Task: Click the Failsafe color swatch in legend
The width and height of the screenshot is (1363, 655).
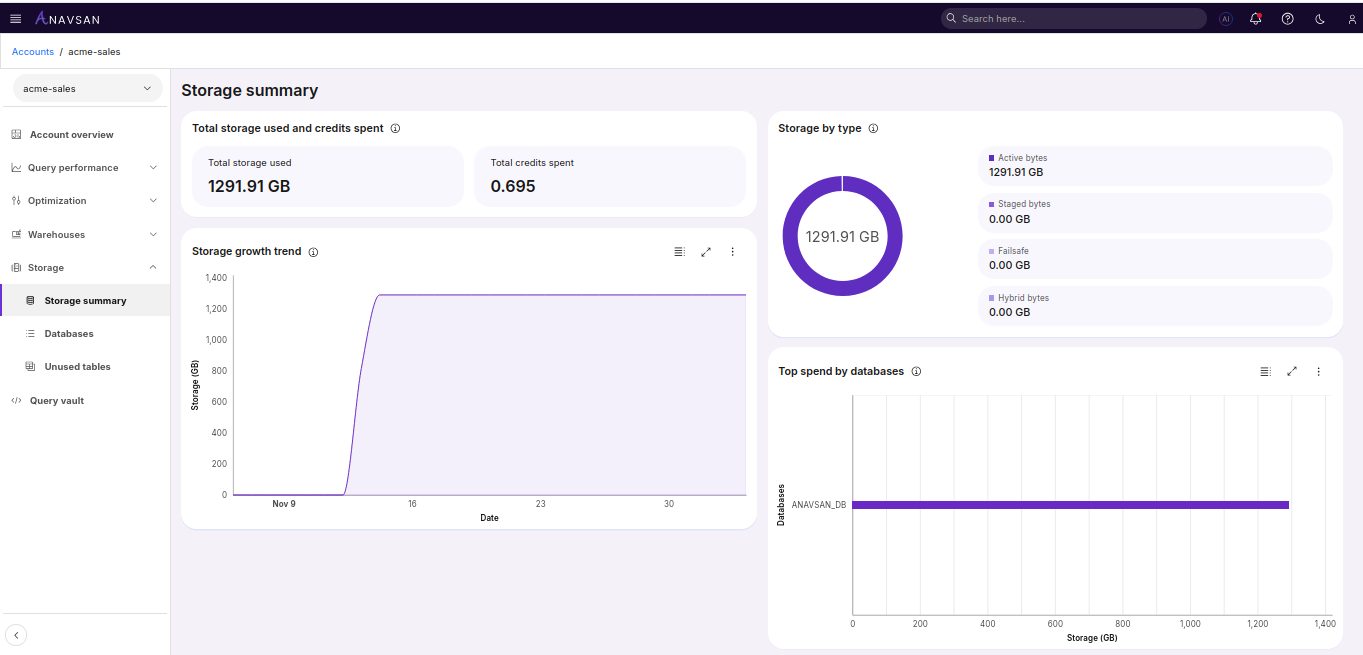Action: coord(991,251)
